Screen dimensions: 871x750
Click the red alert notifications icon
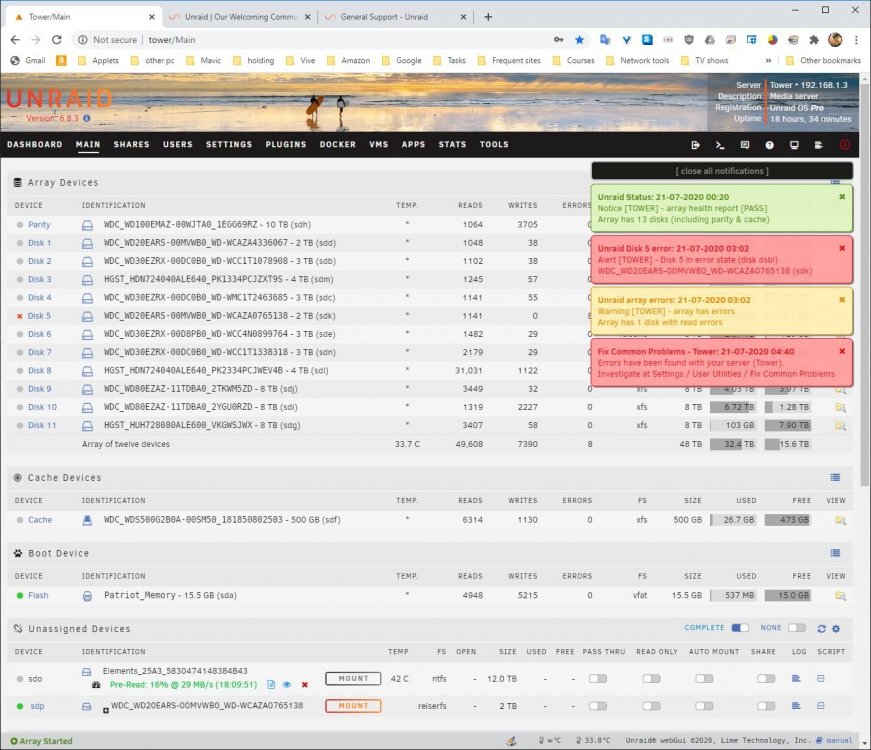pyautogui.click(x=844, y=145)
